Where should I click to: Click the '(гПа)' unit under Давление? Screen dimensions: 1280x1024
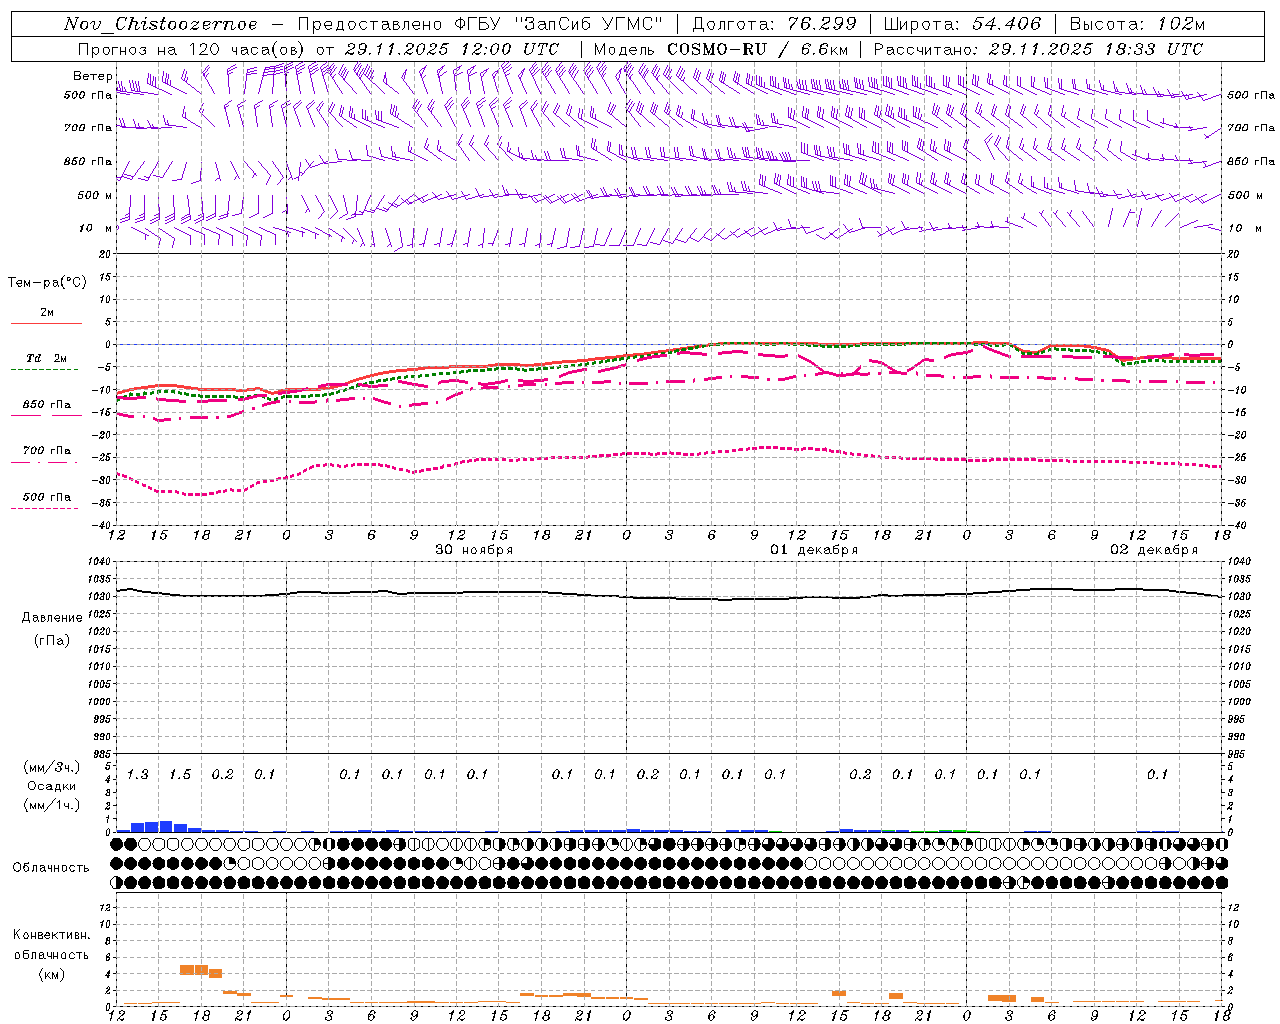click(52, 640)
